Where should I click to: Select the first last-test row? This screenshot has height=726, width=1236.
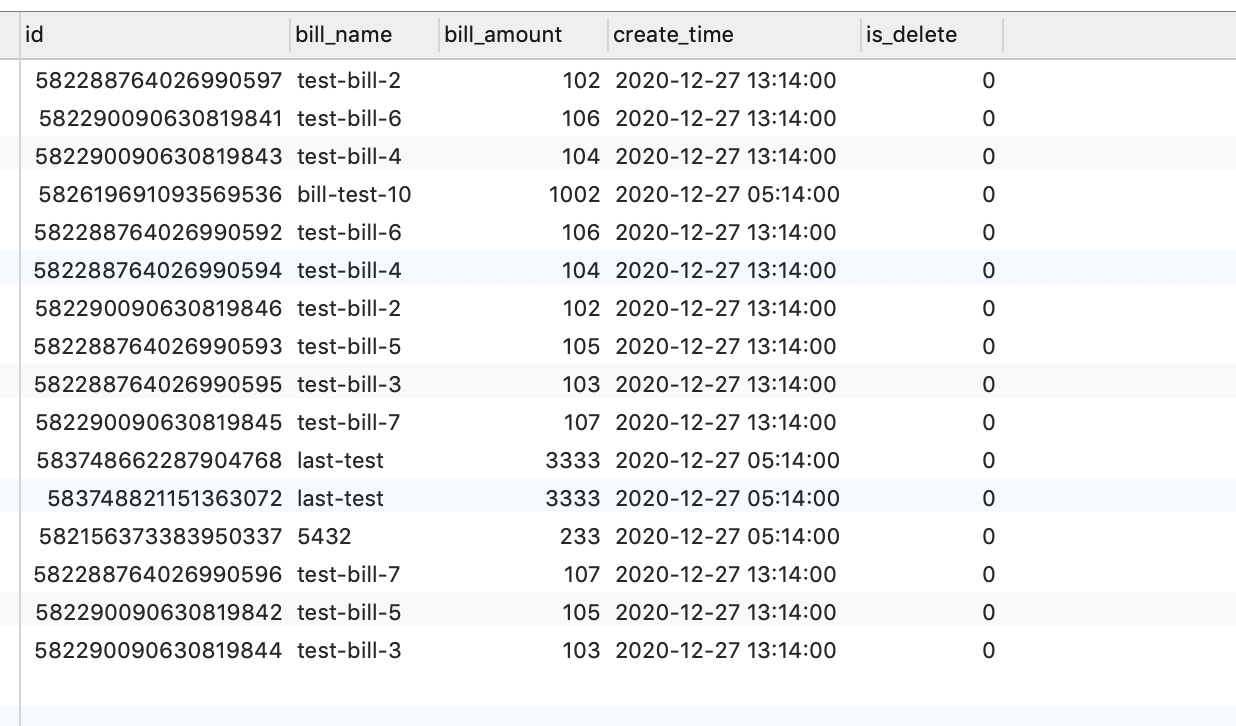coord(337,460)
